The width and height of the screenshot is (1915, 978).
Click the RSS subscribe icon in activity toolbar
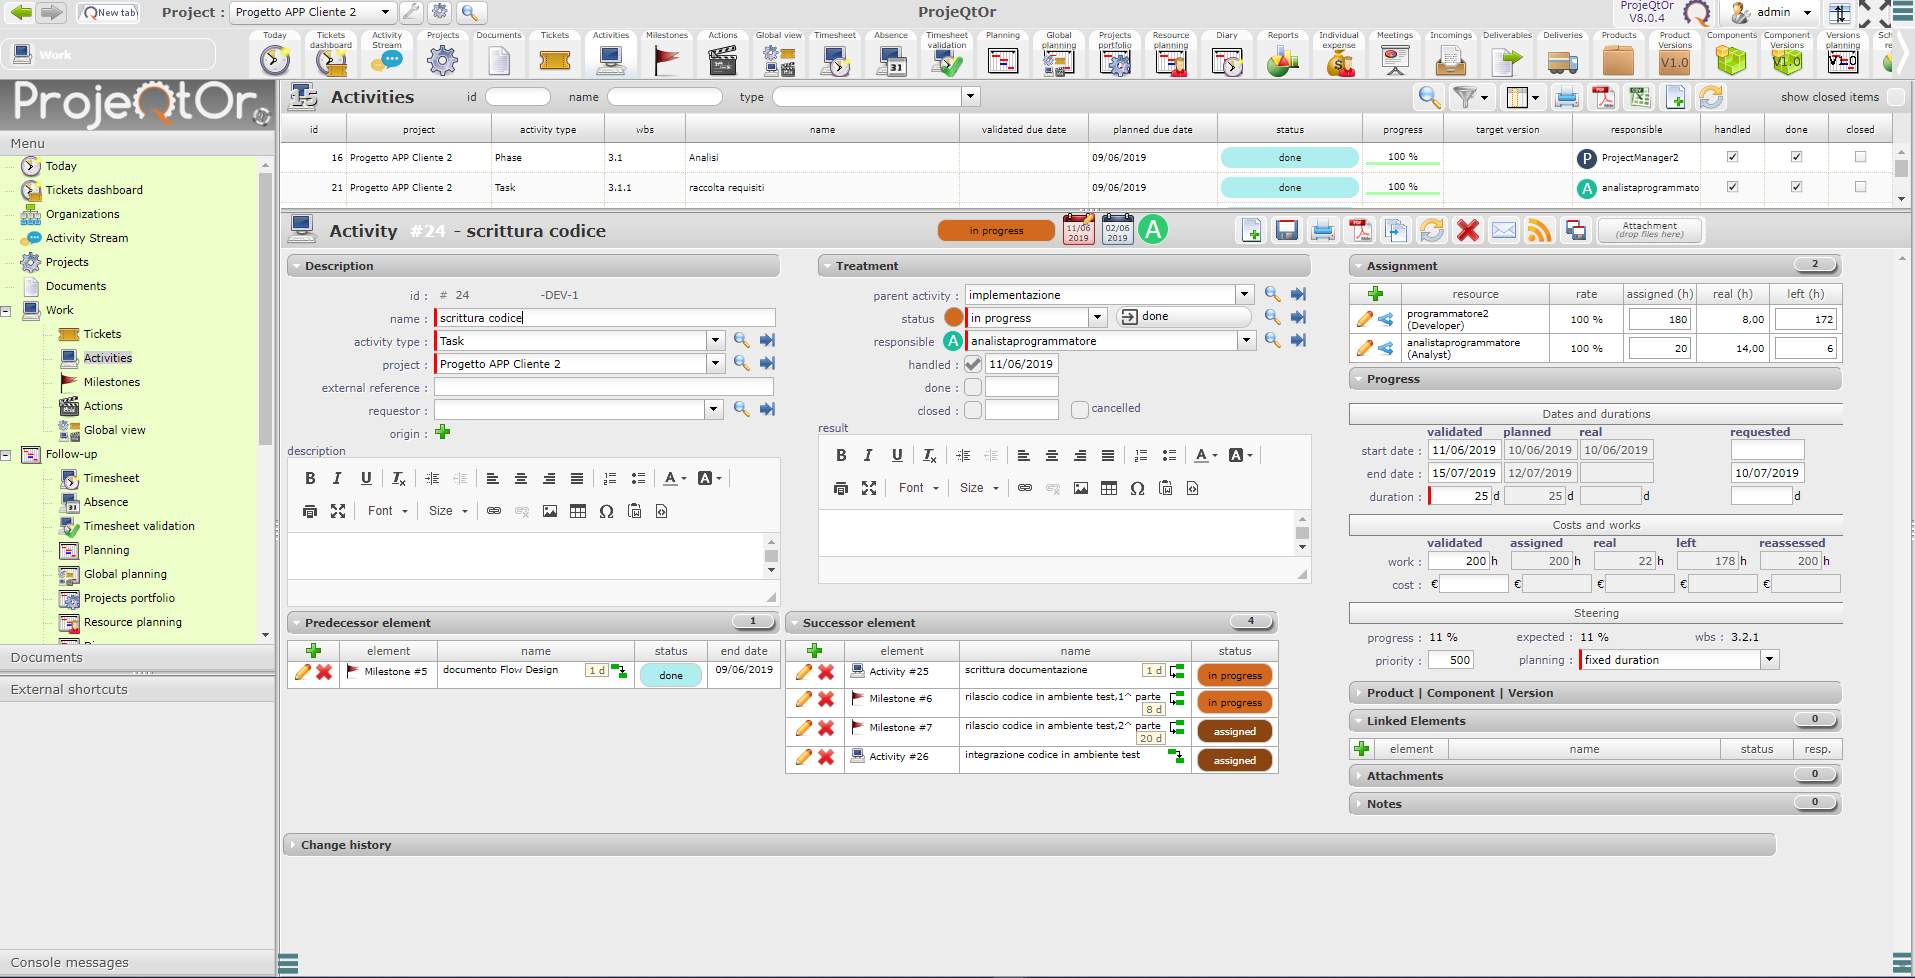[1539, 231]
